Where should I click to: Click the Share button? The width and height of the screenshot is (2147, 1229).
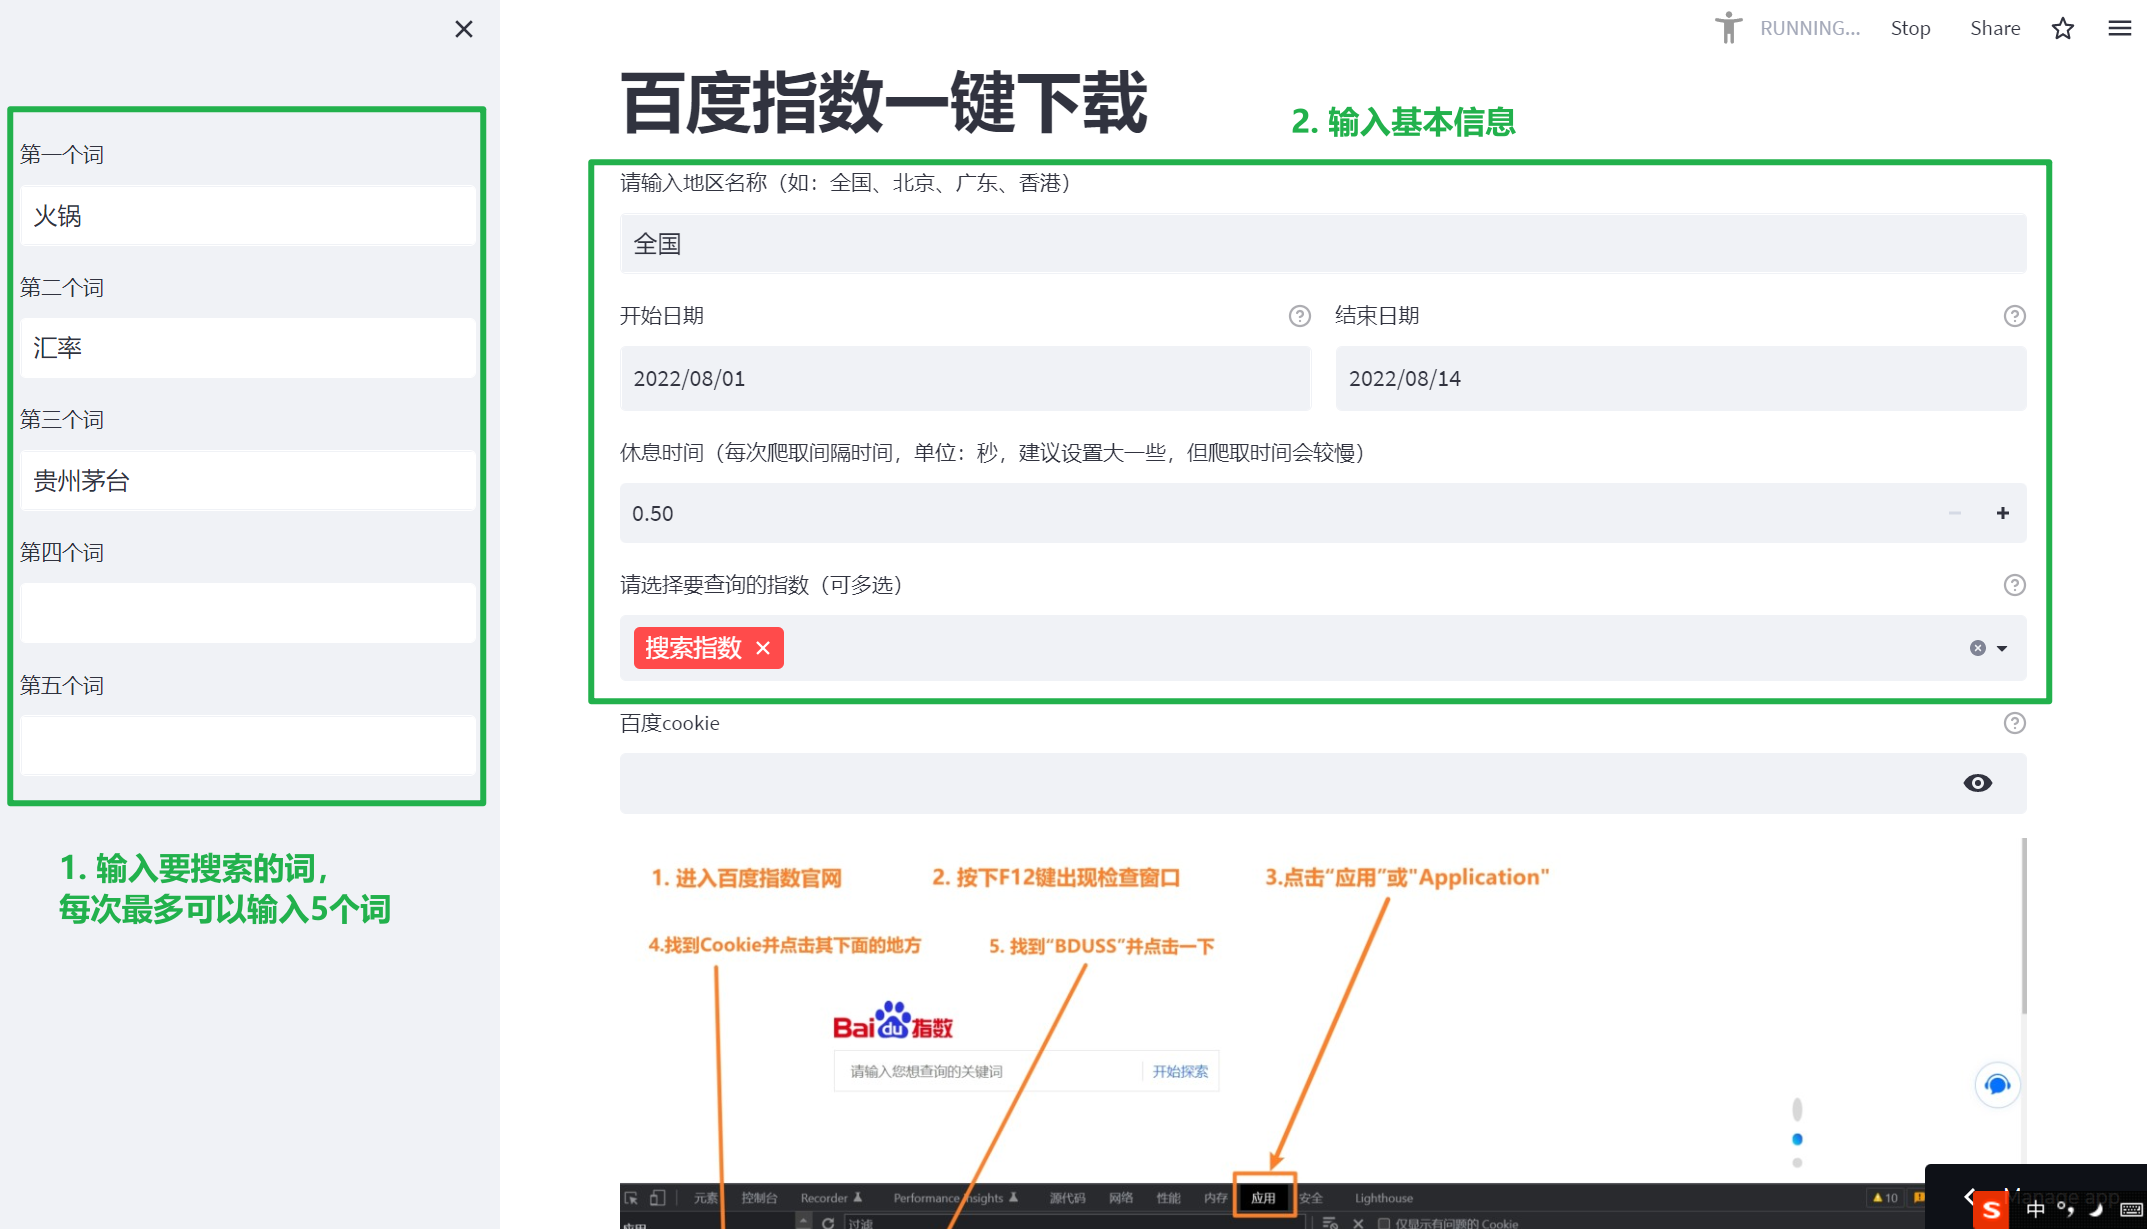pyautogui.click(x=1995, y=28)
